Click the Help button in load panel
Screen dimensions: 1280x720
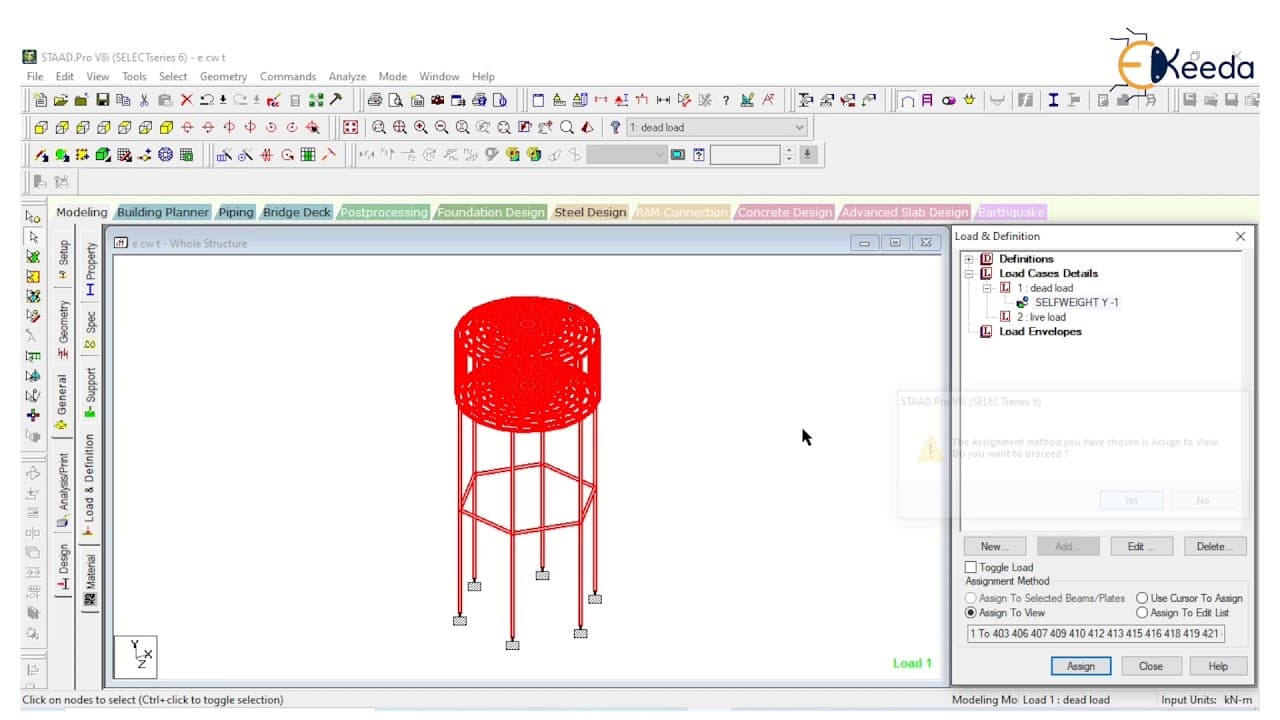click(x=1218, y=666)
